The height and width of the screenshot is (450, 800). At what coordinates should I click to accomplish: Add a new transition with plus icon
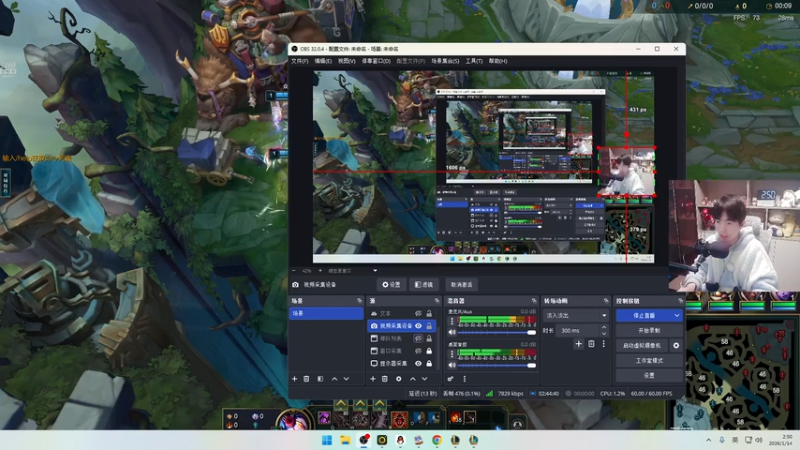[579, 344]
